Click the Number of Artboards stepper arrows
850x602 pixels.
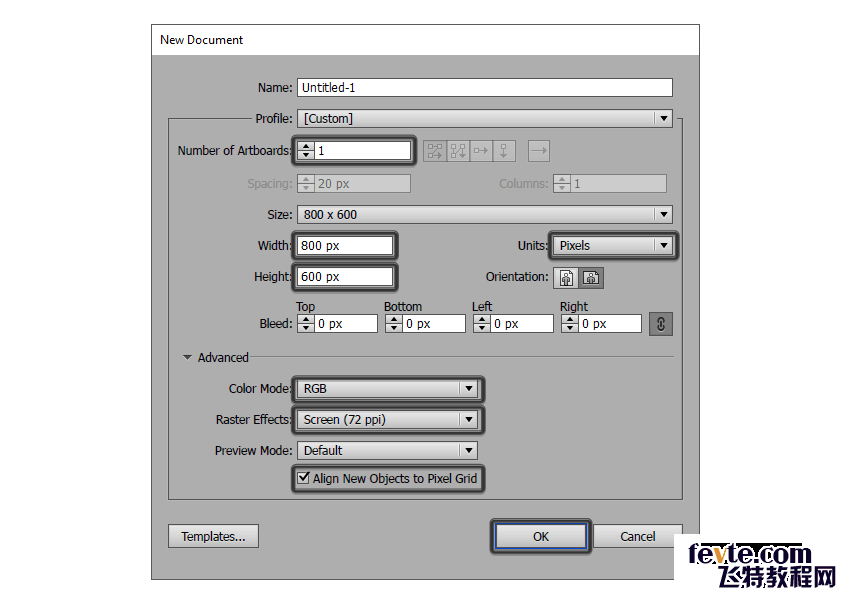pyautogui.click(x=306, y=151)
